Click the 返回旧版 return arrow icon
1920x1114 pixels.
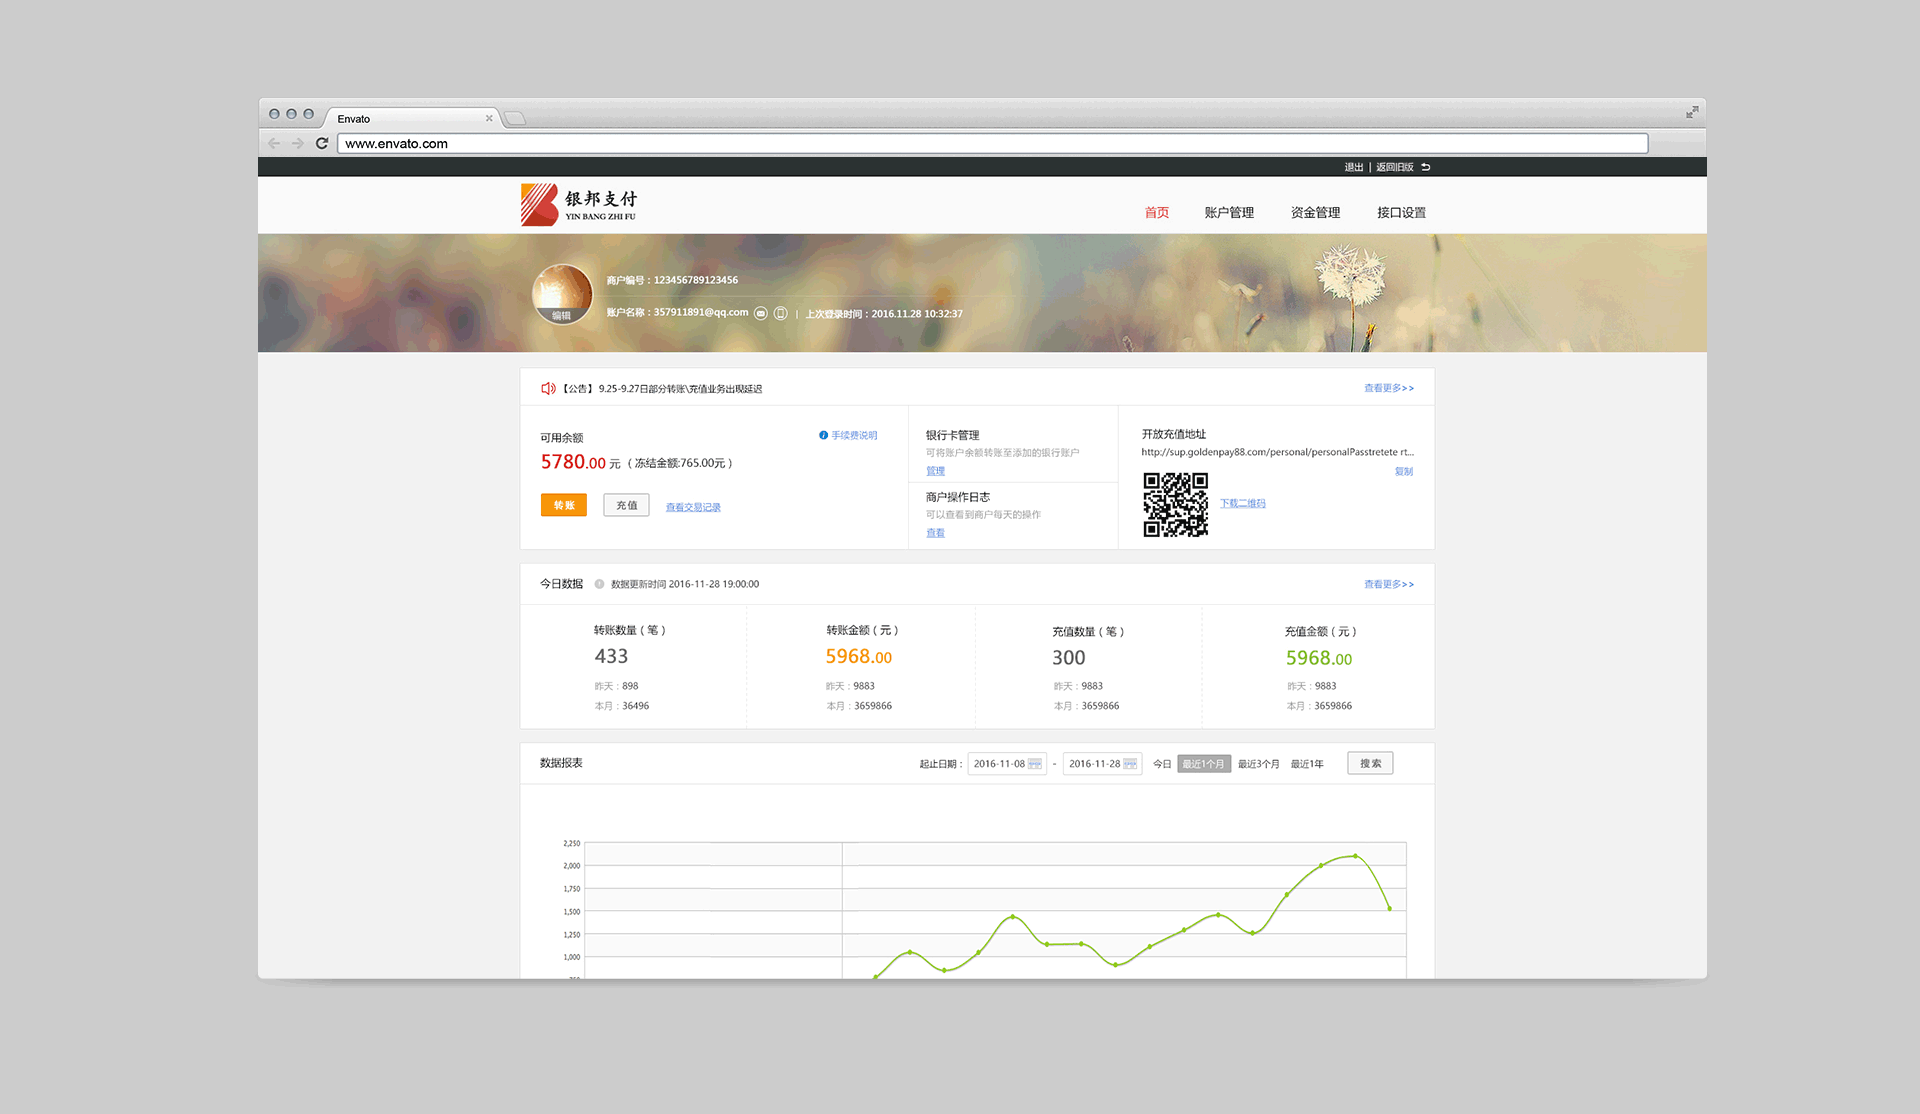1426,167
